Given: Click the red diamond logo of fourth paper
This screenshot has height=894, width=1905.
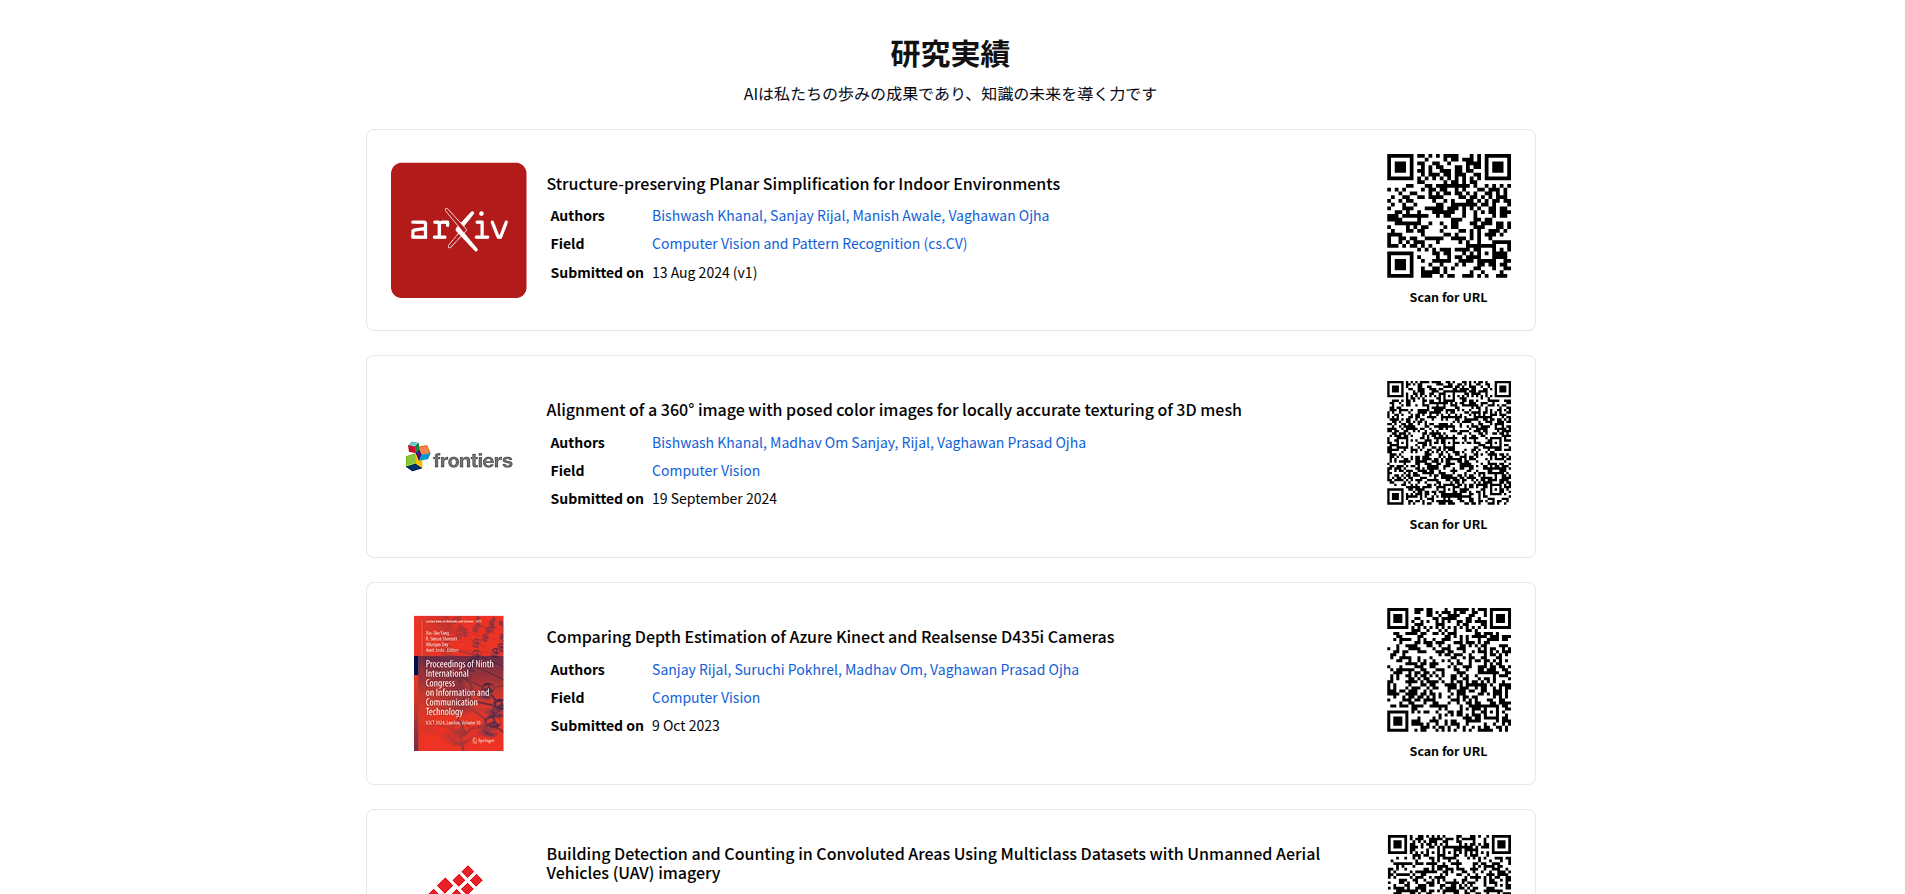Looking at the screenshot, I should [458, 881].
